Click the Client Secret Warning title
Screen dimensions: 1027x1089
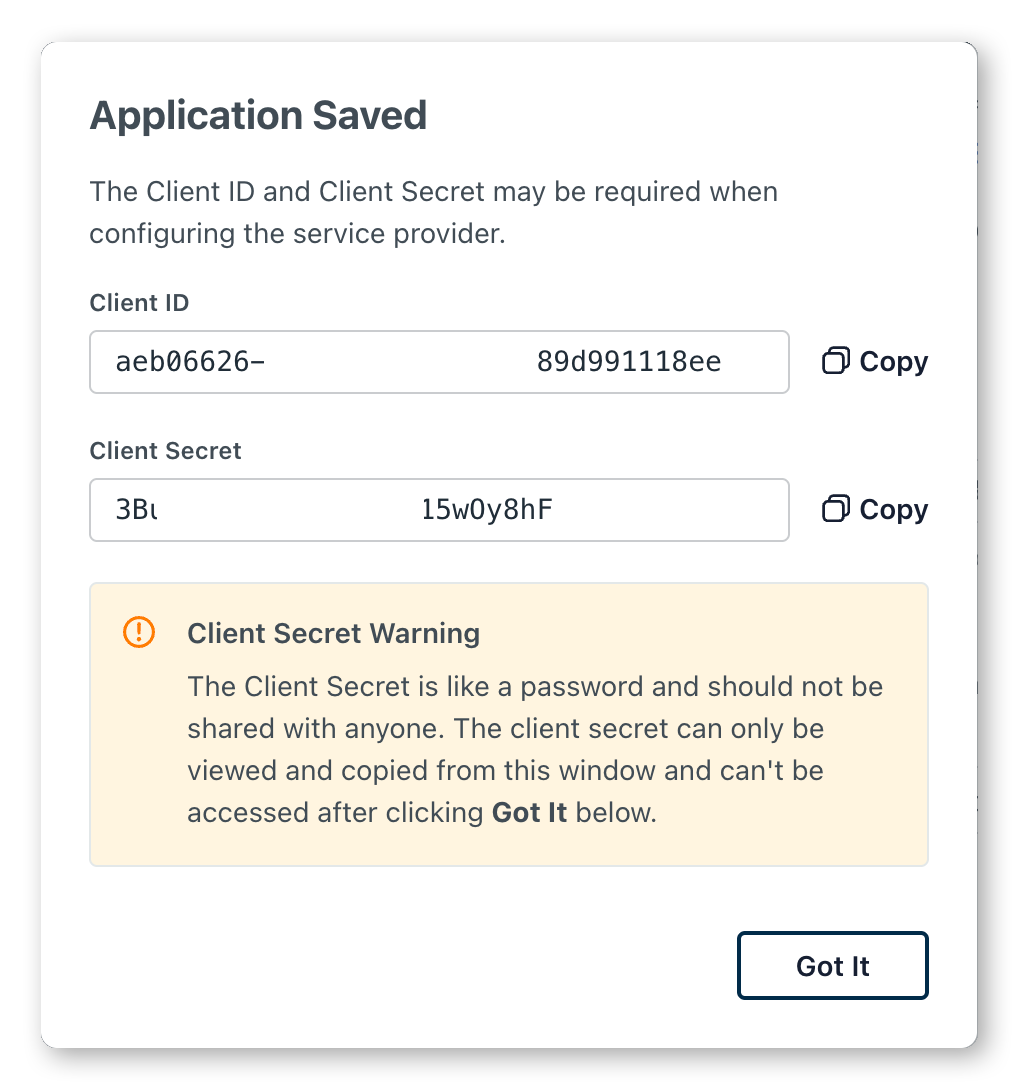coord(333,633)
